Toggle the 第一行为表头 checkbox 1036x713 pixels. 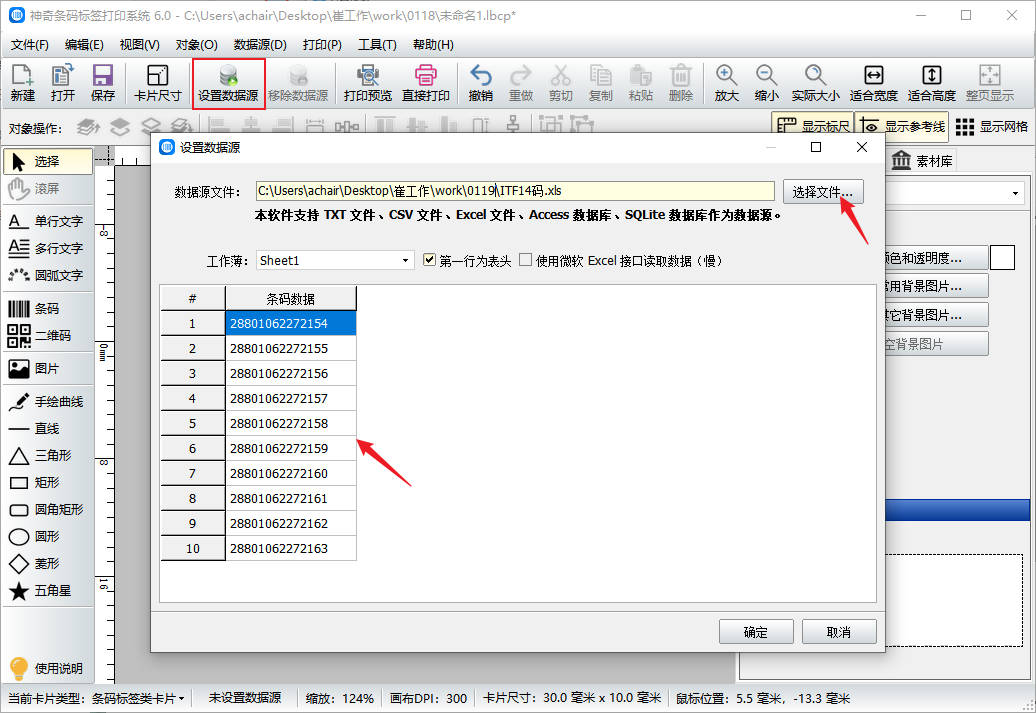[x=429, y=260]
